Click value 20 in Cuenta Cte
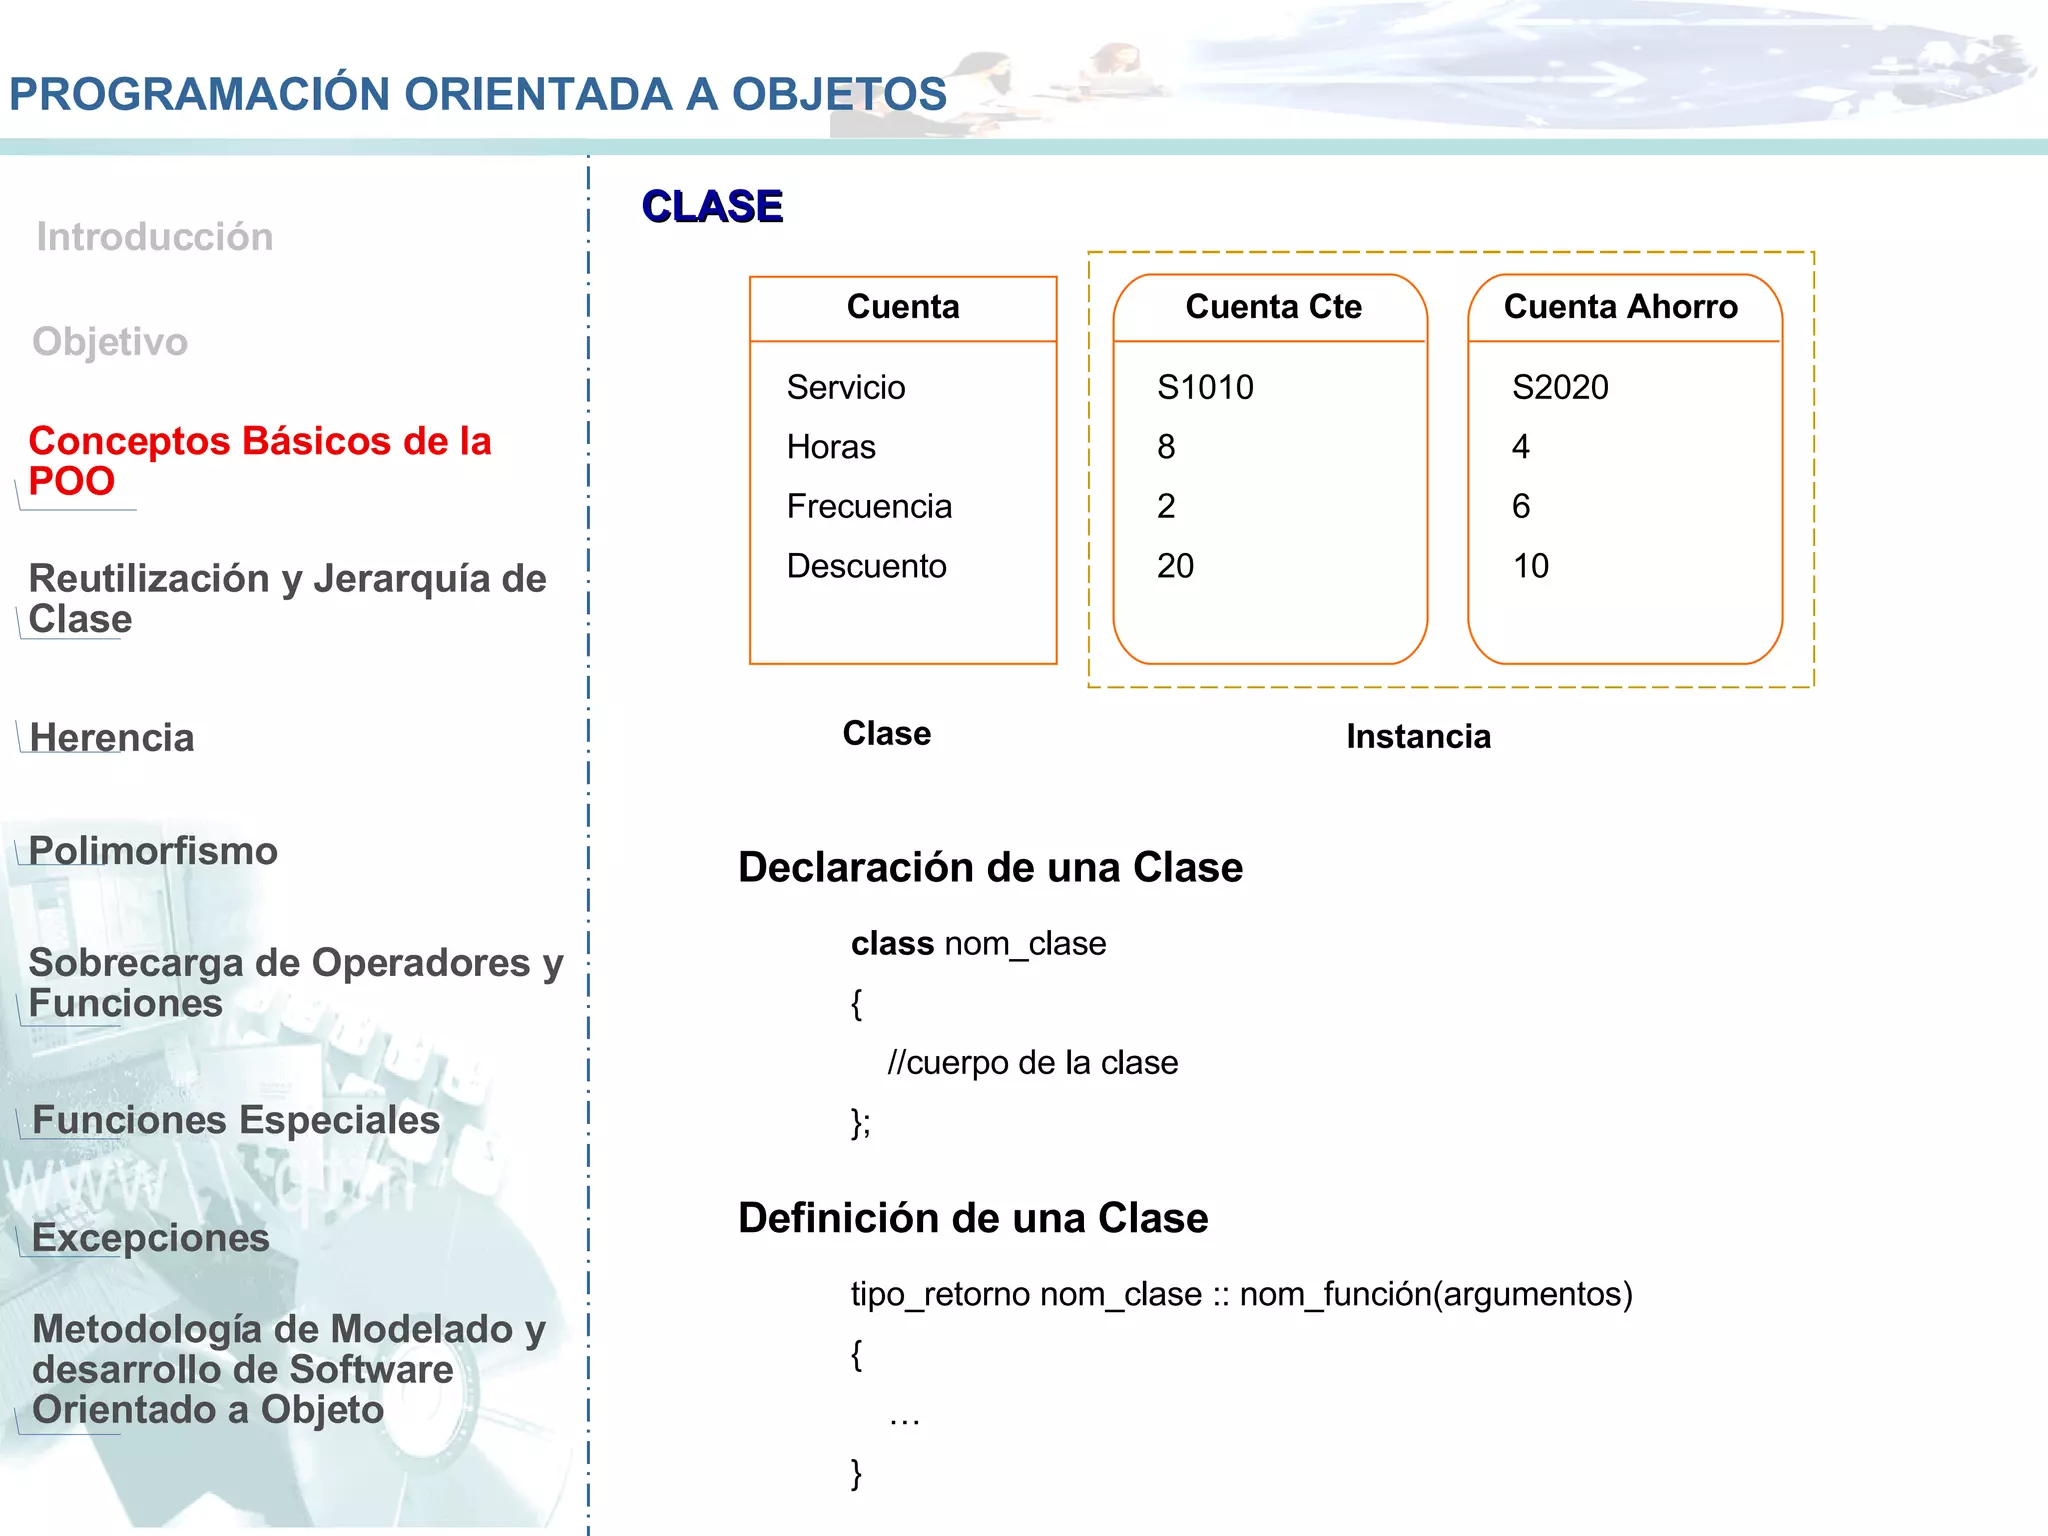Image resolution: width=2048 pixels, height=1536 pixels. (x=1176, y=566)
